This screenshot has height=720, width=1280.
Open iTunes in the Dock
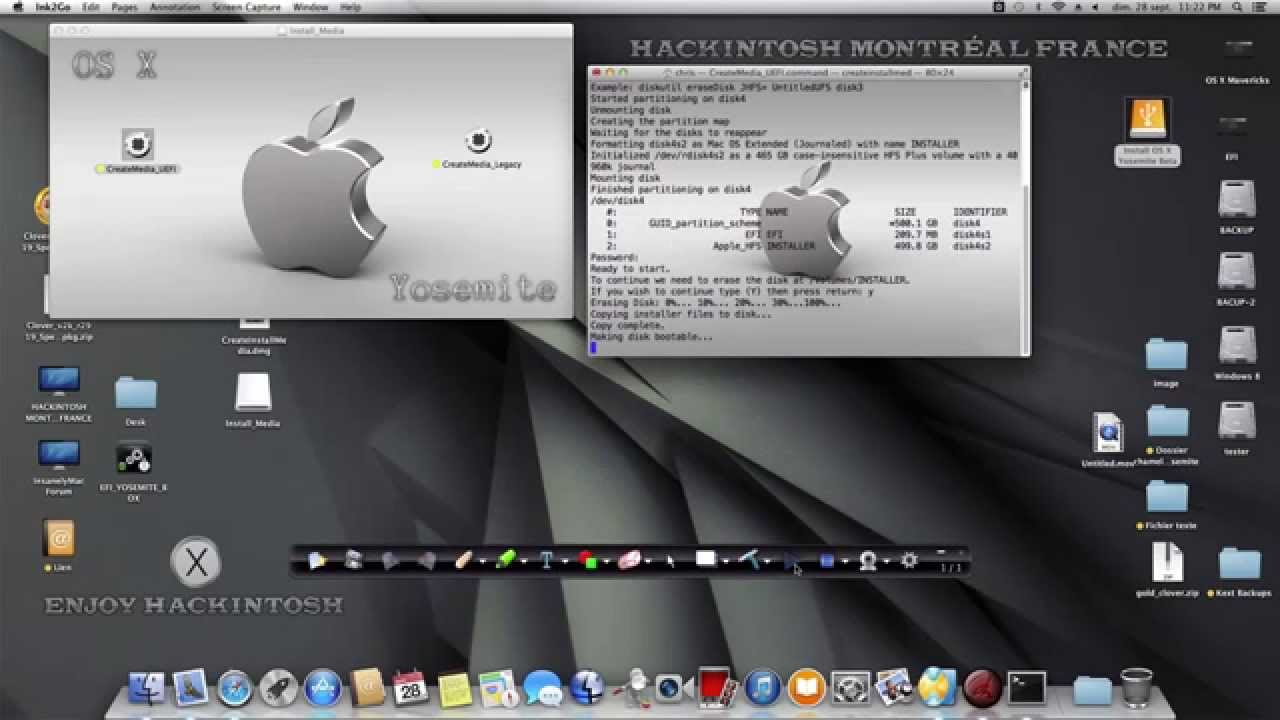[762, 688]
